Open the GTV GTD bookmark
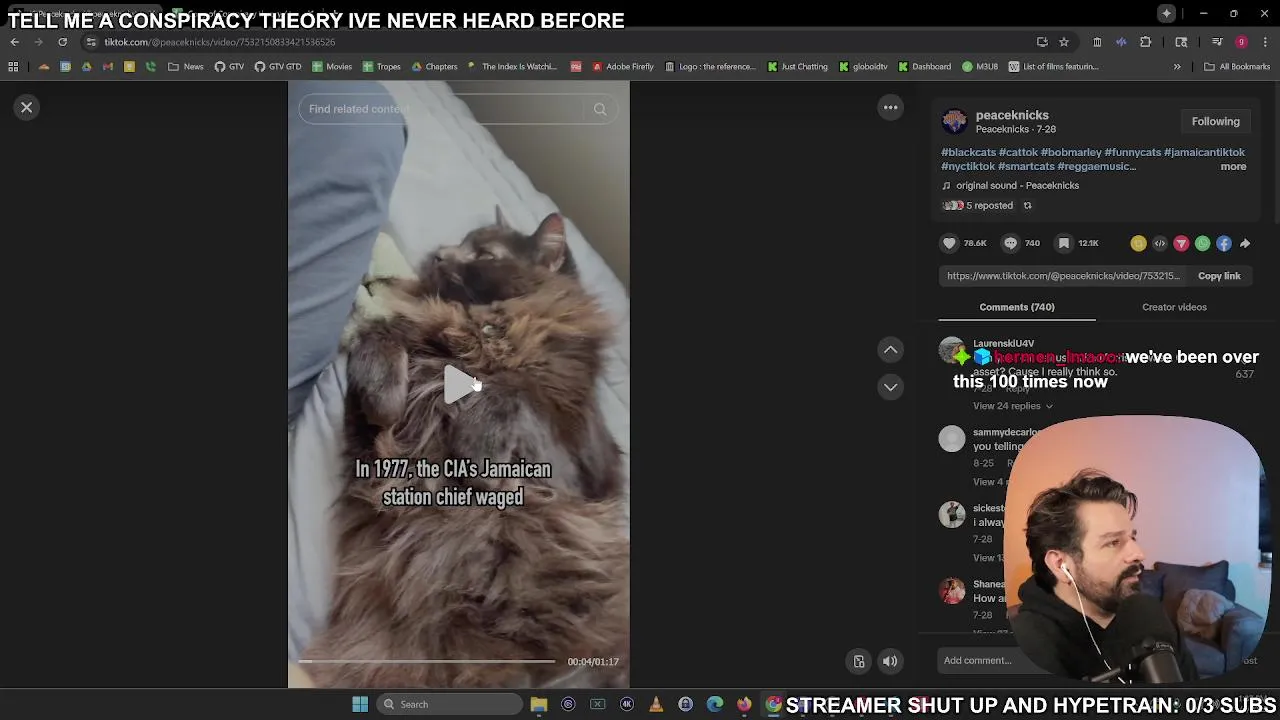Image resolution: width=1280 pixels, height=720 pixels. [x=277, y=67]
